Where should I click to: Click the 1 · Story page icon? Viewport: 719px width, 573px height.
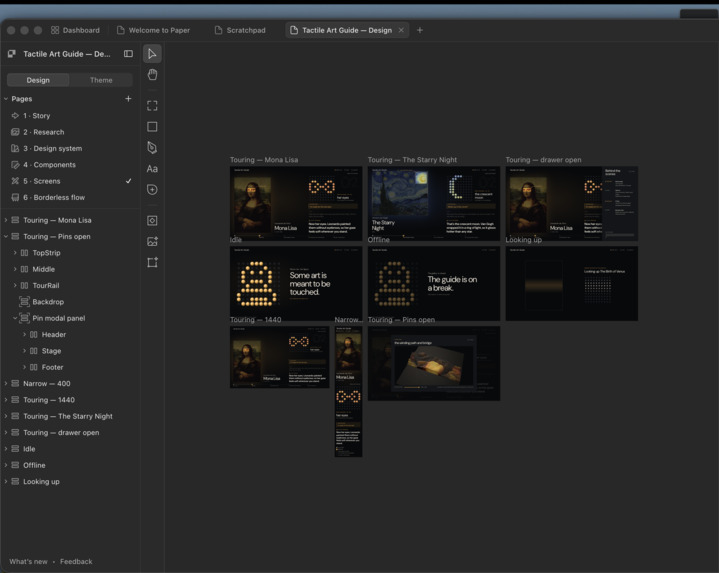point(15,116)
